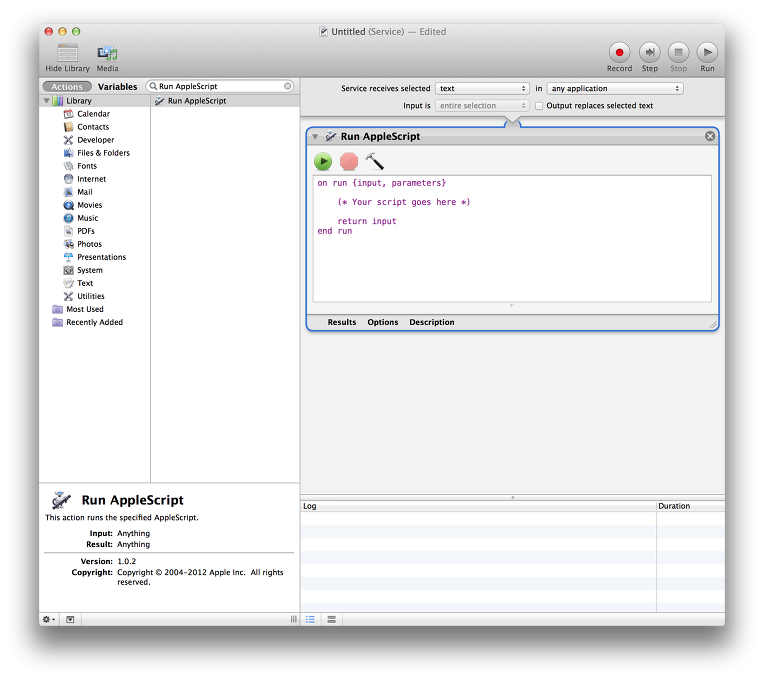This screenshot has width=764, height=680.
Task: Click the 'return input' script line
Action: 366,221
